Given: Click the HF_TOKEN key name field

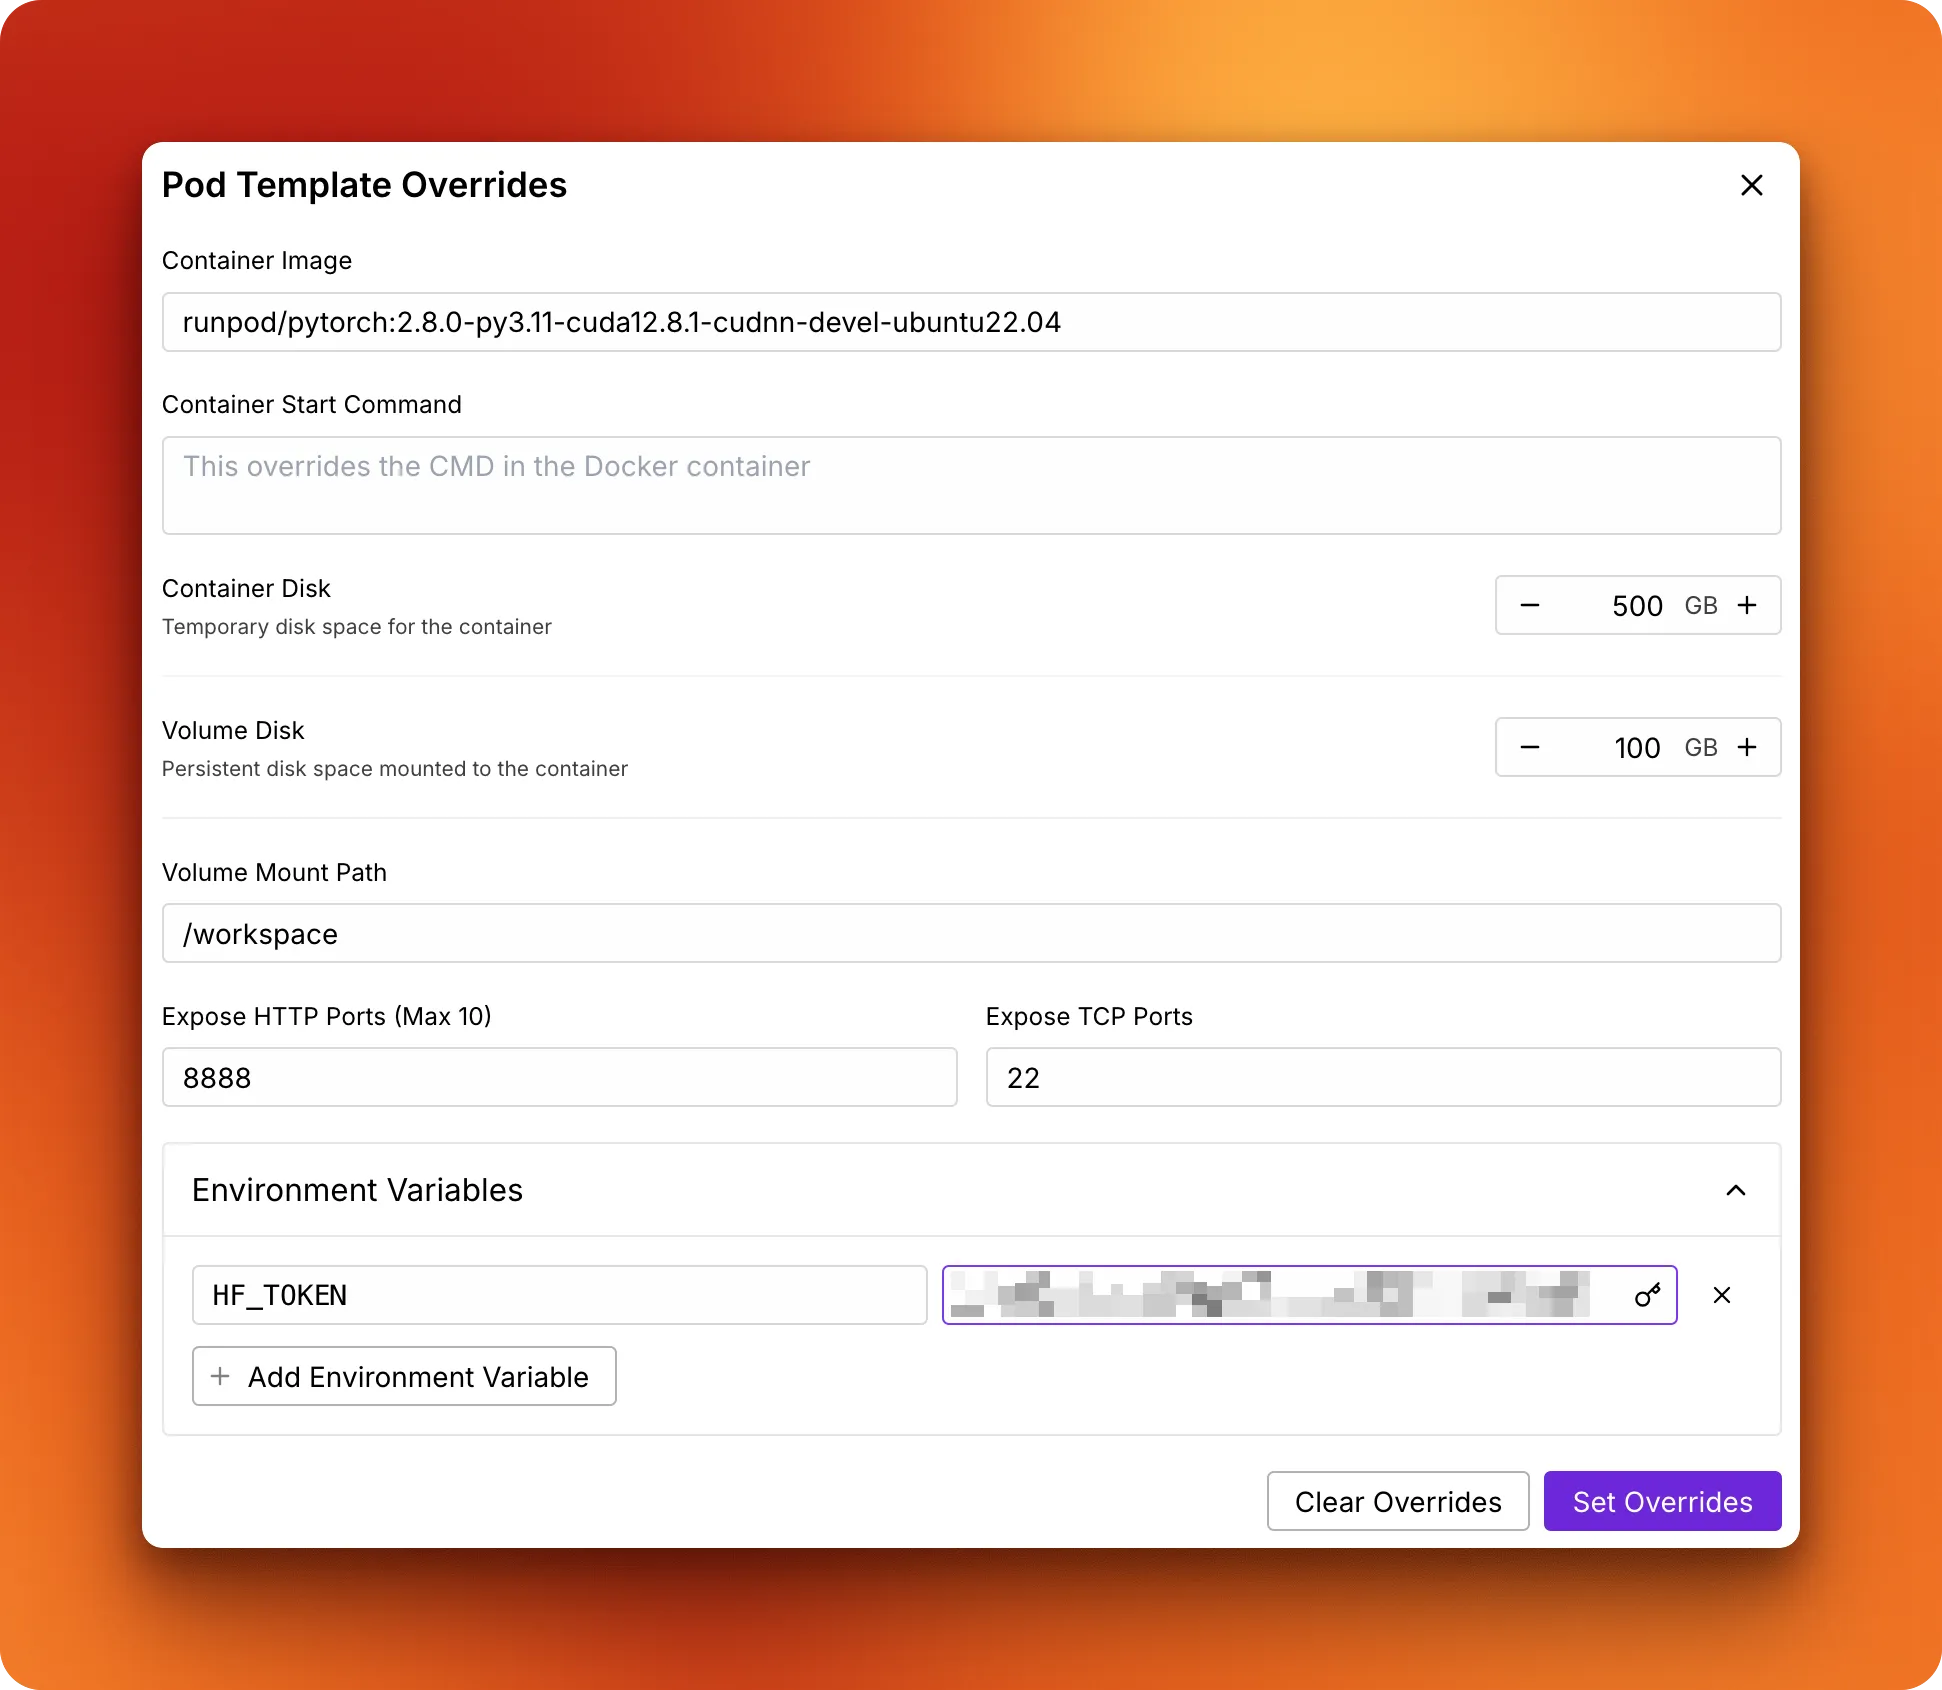Looking at the screenshot, I should [x=559, y=1295].
